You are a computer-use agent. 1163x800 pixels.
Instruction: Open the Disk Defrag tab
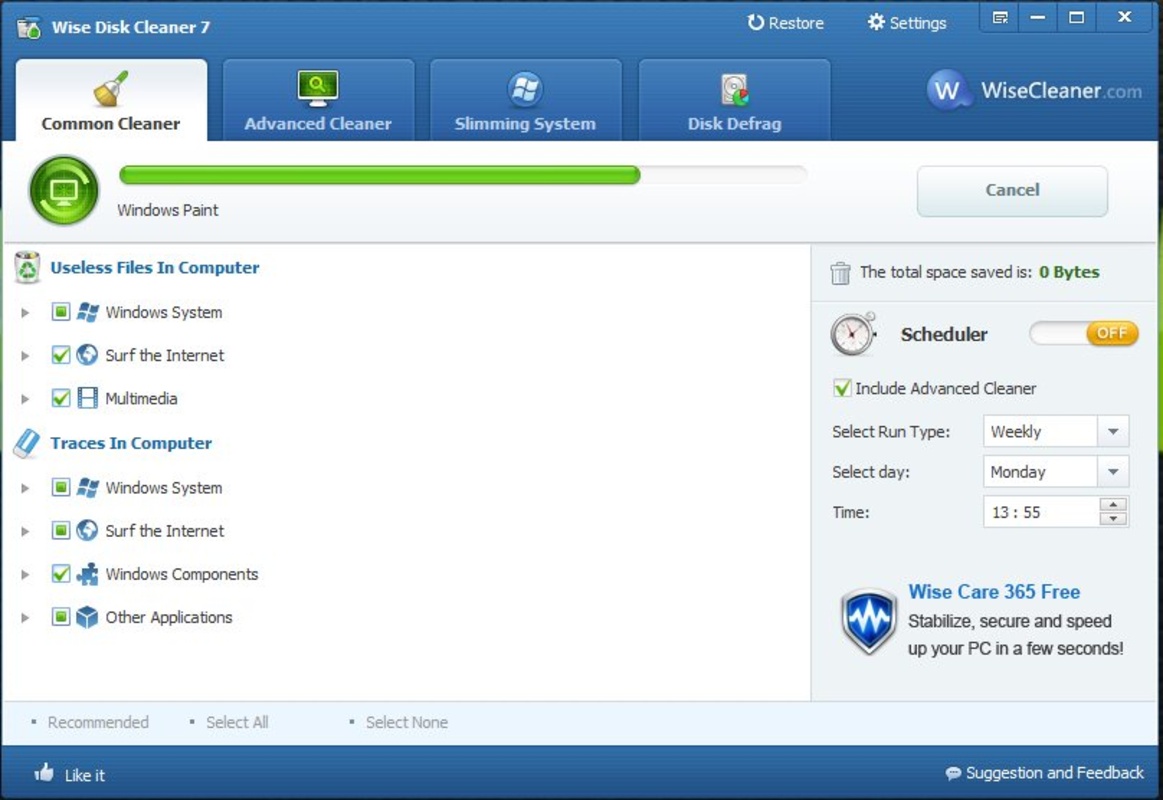click(734, 101)
